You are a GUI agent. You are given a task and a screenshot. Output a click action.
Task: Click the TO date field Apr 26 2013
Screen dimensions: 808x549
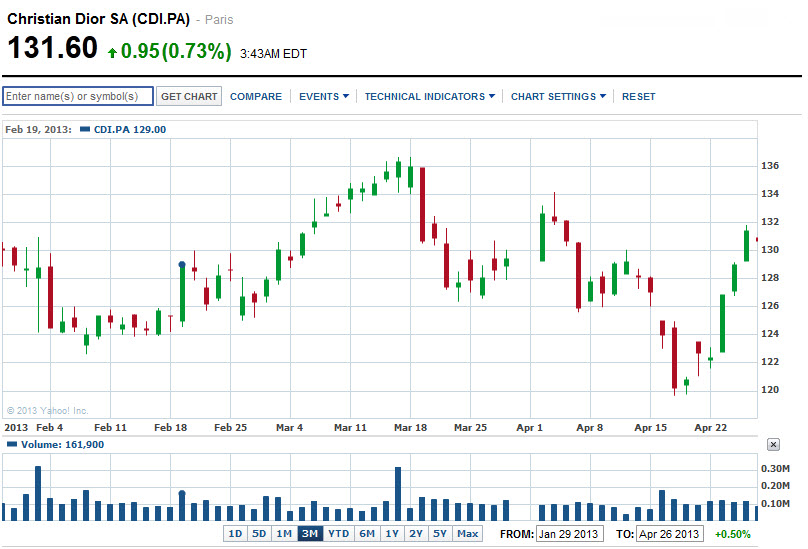[669, 534]
